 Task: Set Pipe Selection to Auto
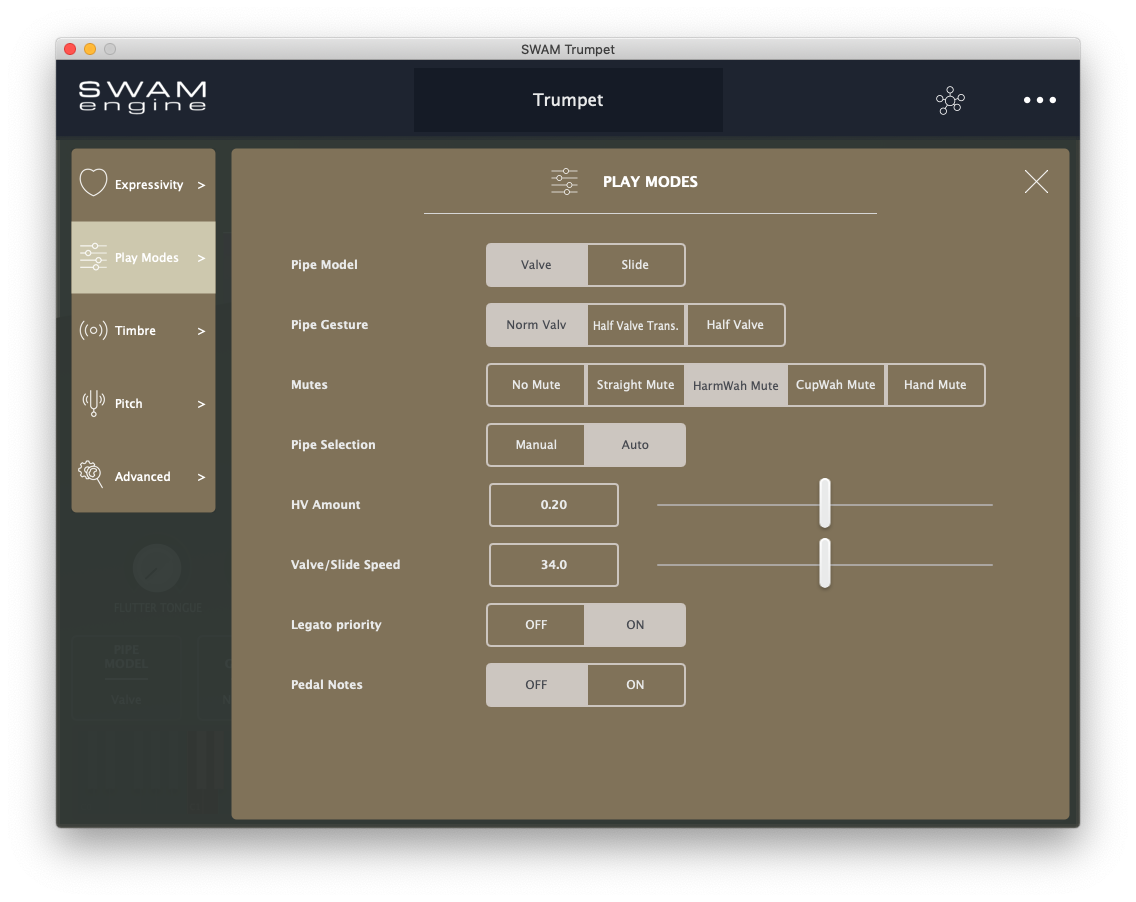pos(635,446)
